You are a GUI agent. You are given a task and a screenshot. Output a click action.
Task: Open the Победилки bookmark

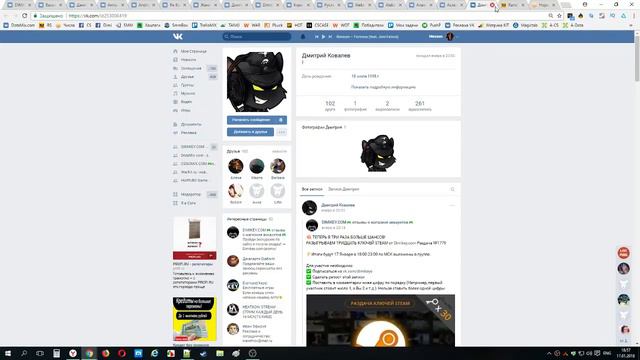point(369,25)
